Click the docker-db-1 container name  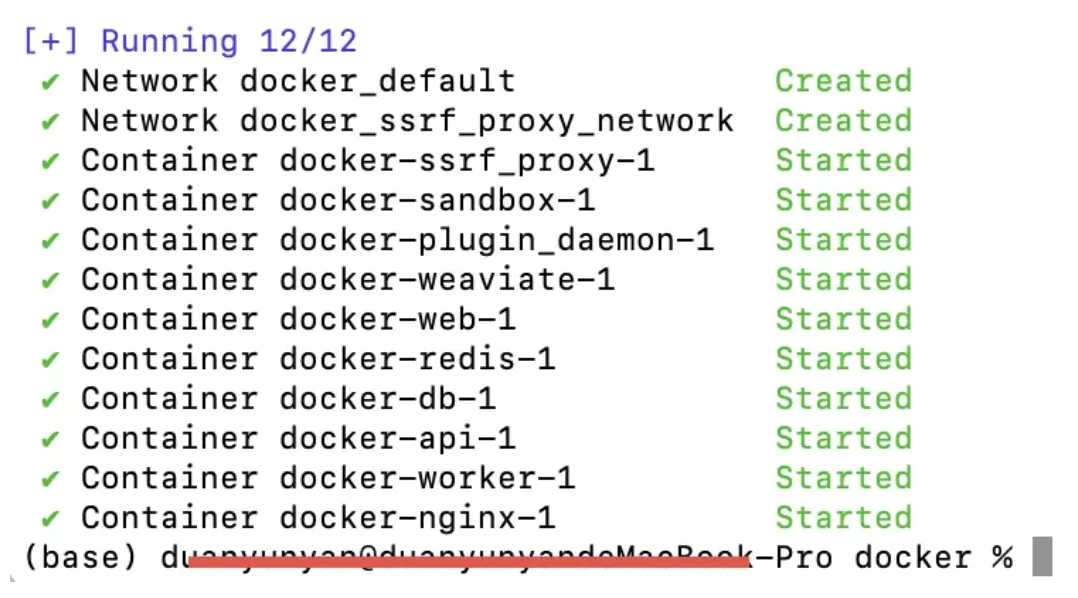click(387, 399)
